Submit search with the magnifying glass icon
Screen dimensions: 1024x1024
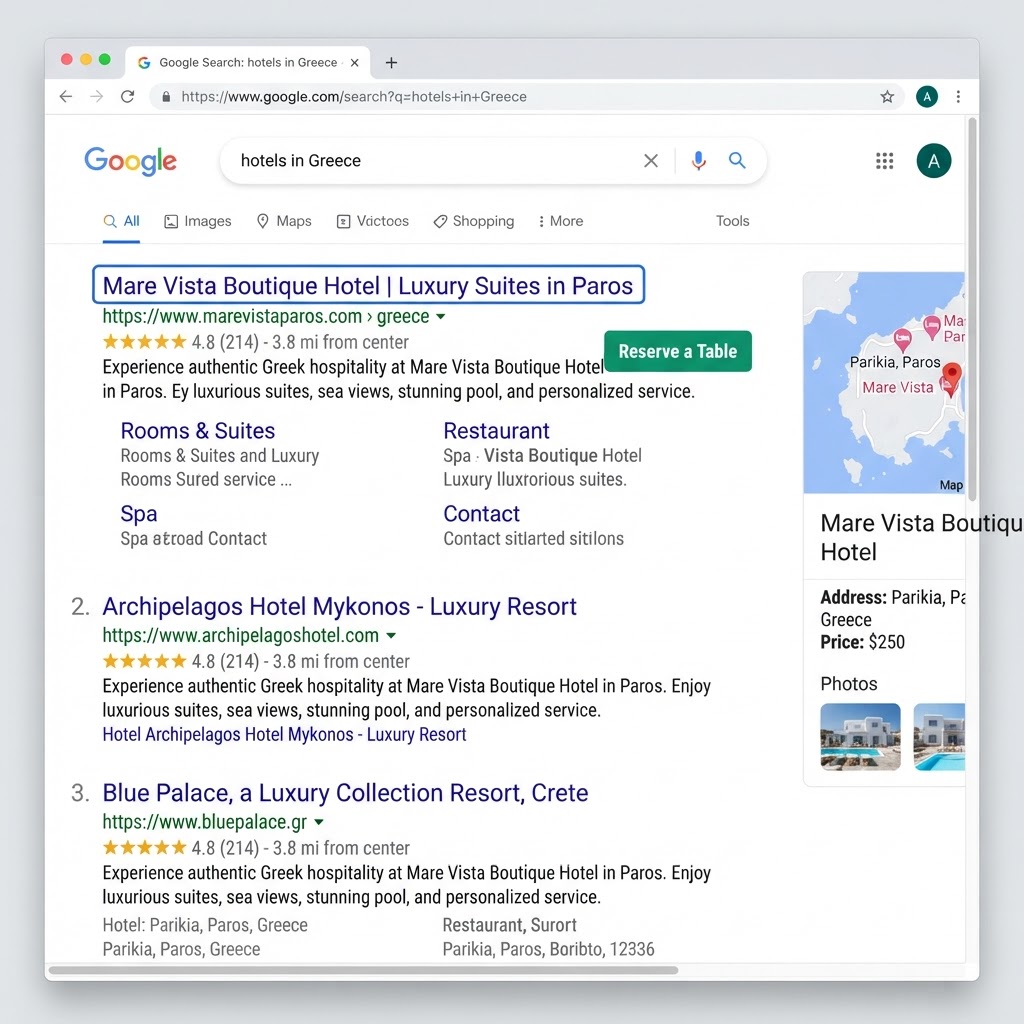[737, 160]
